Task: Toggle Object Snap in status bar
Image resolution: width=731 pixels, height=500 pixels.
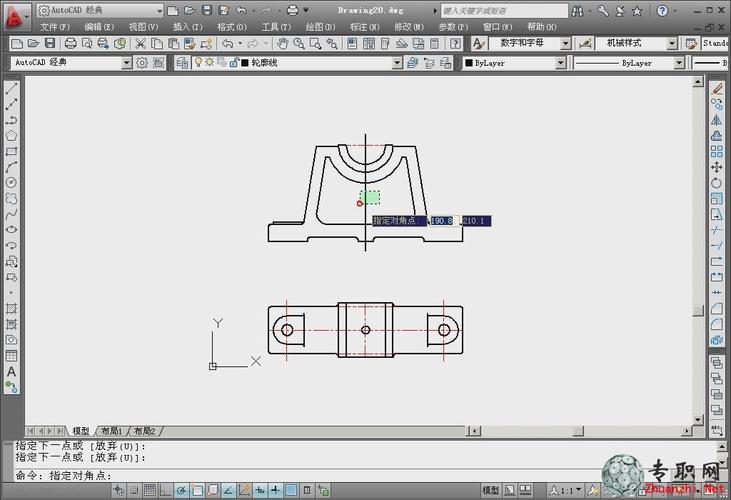Action: pyautogui.click(x=197, y=490)
